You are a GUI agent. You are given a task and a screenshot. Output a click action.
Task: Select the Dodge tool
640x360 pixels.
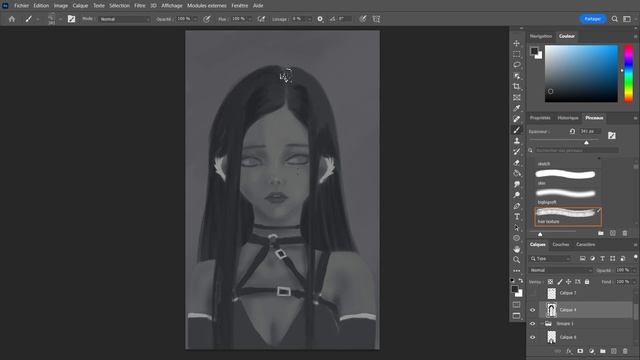(x=517, y=195)
